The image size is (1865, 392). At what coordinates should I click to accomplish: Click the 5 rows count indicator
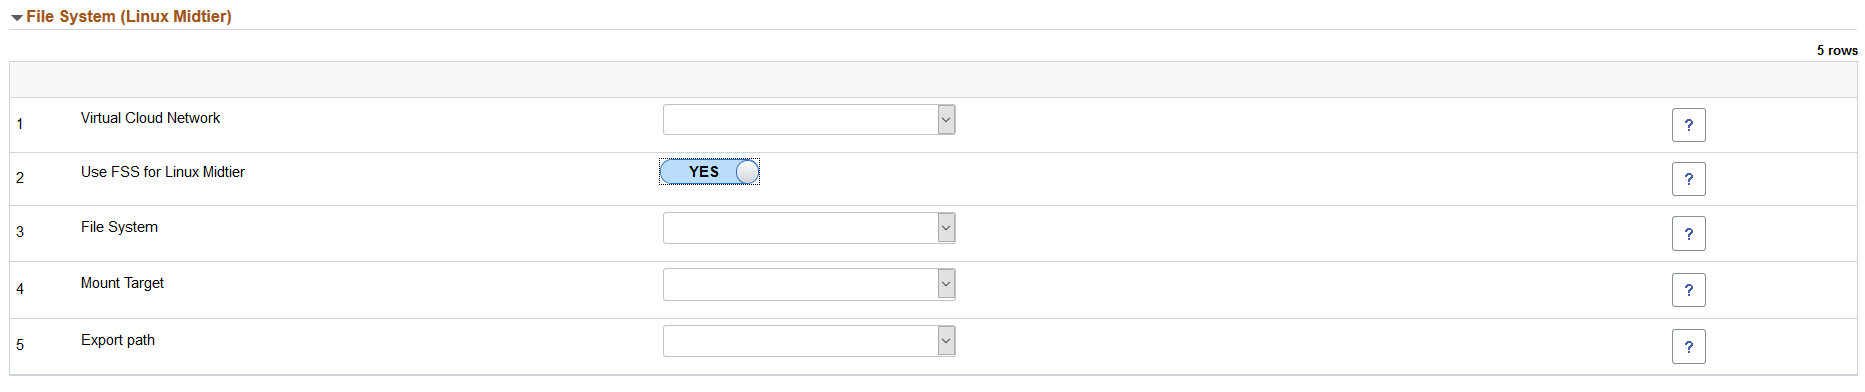coord(1837,50)
